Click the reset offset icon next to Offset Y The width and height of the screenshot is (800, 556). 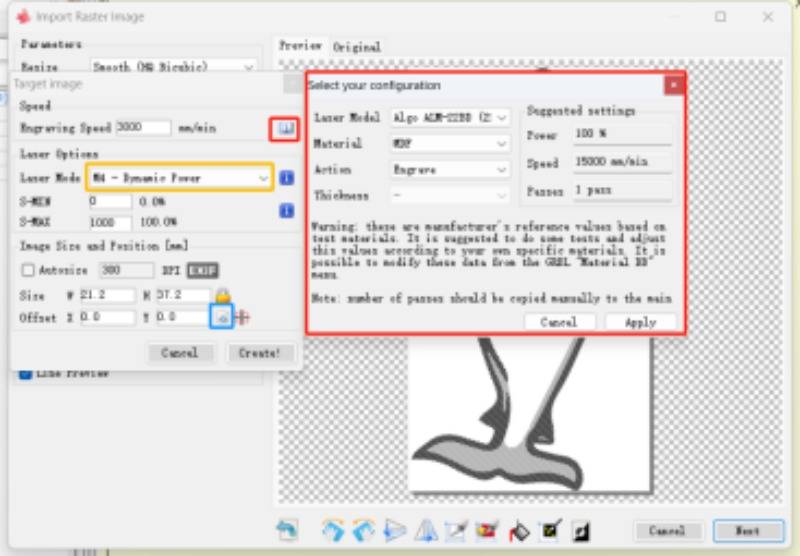point(222,317)
